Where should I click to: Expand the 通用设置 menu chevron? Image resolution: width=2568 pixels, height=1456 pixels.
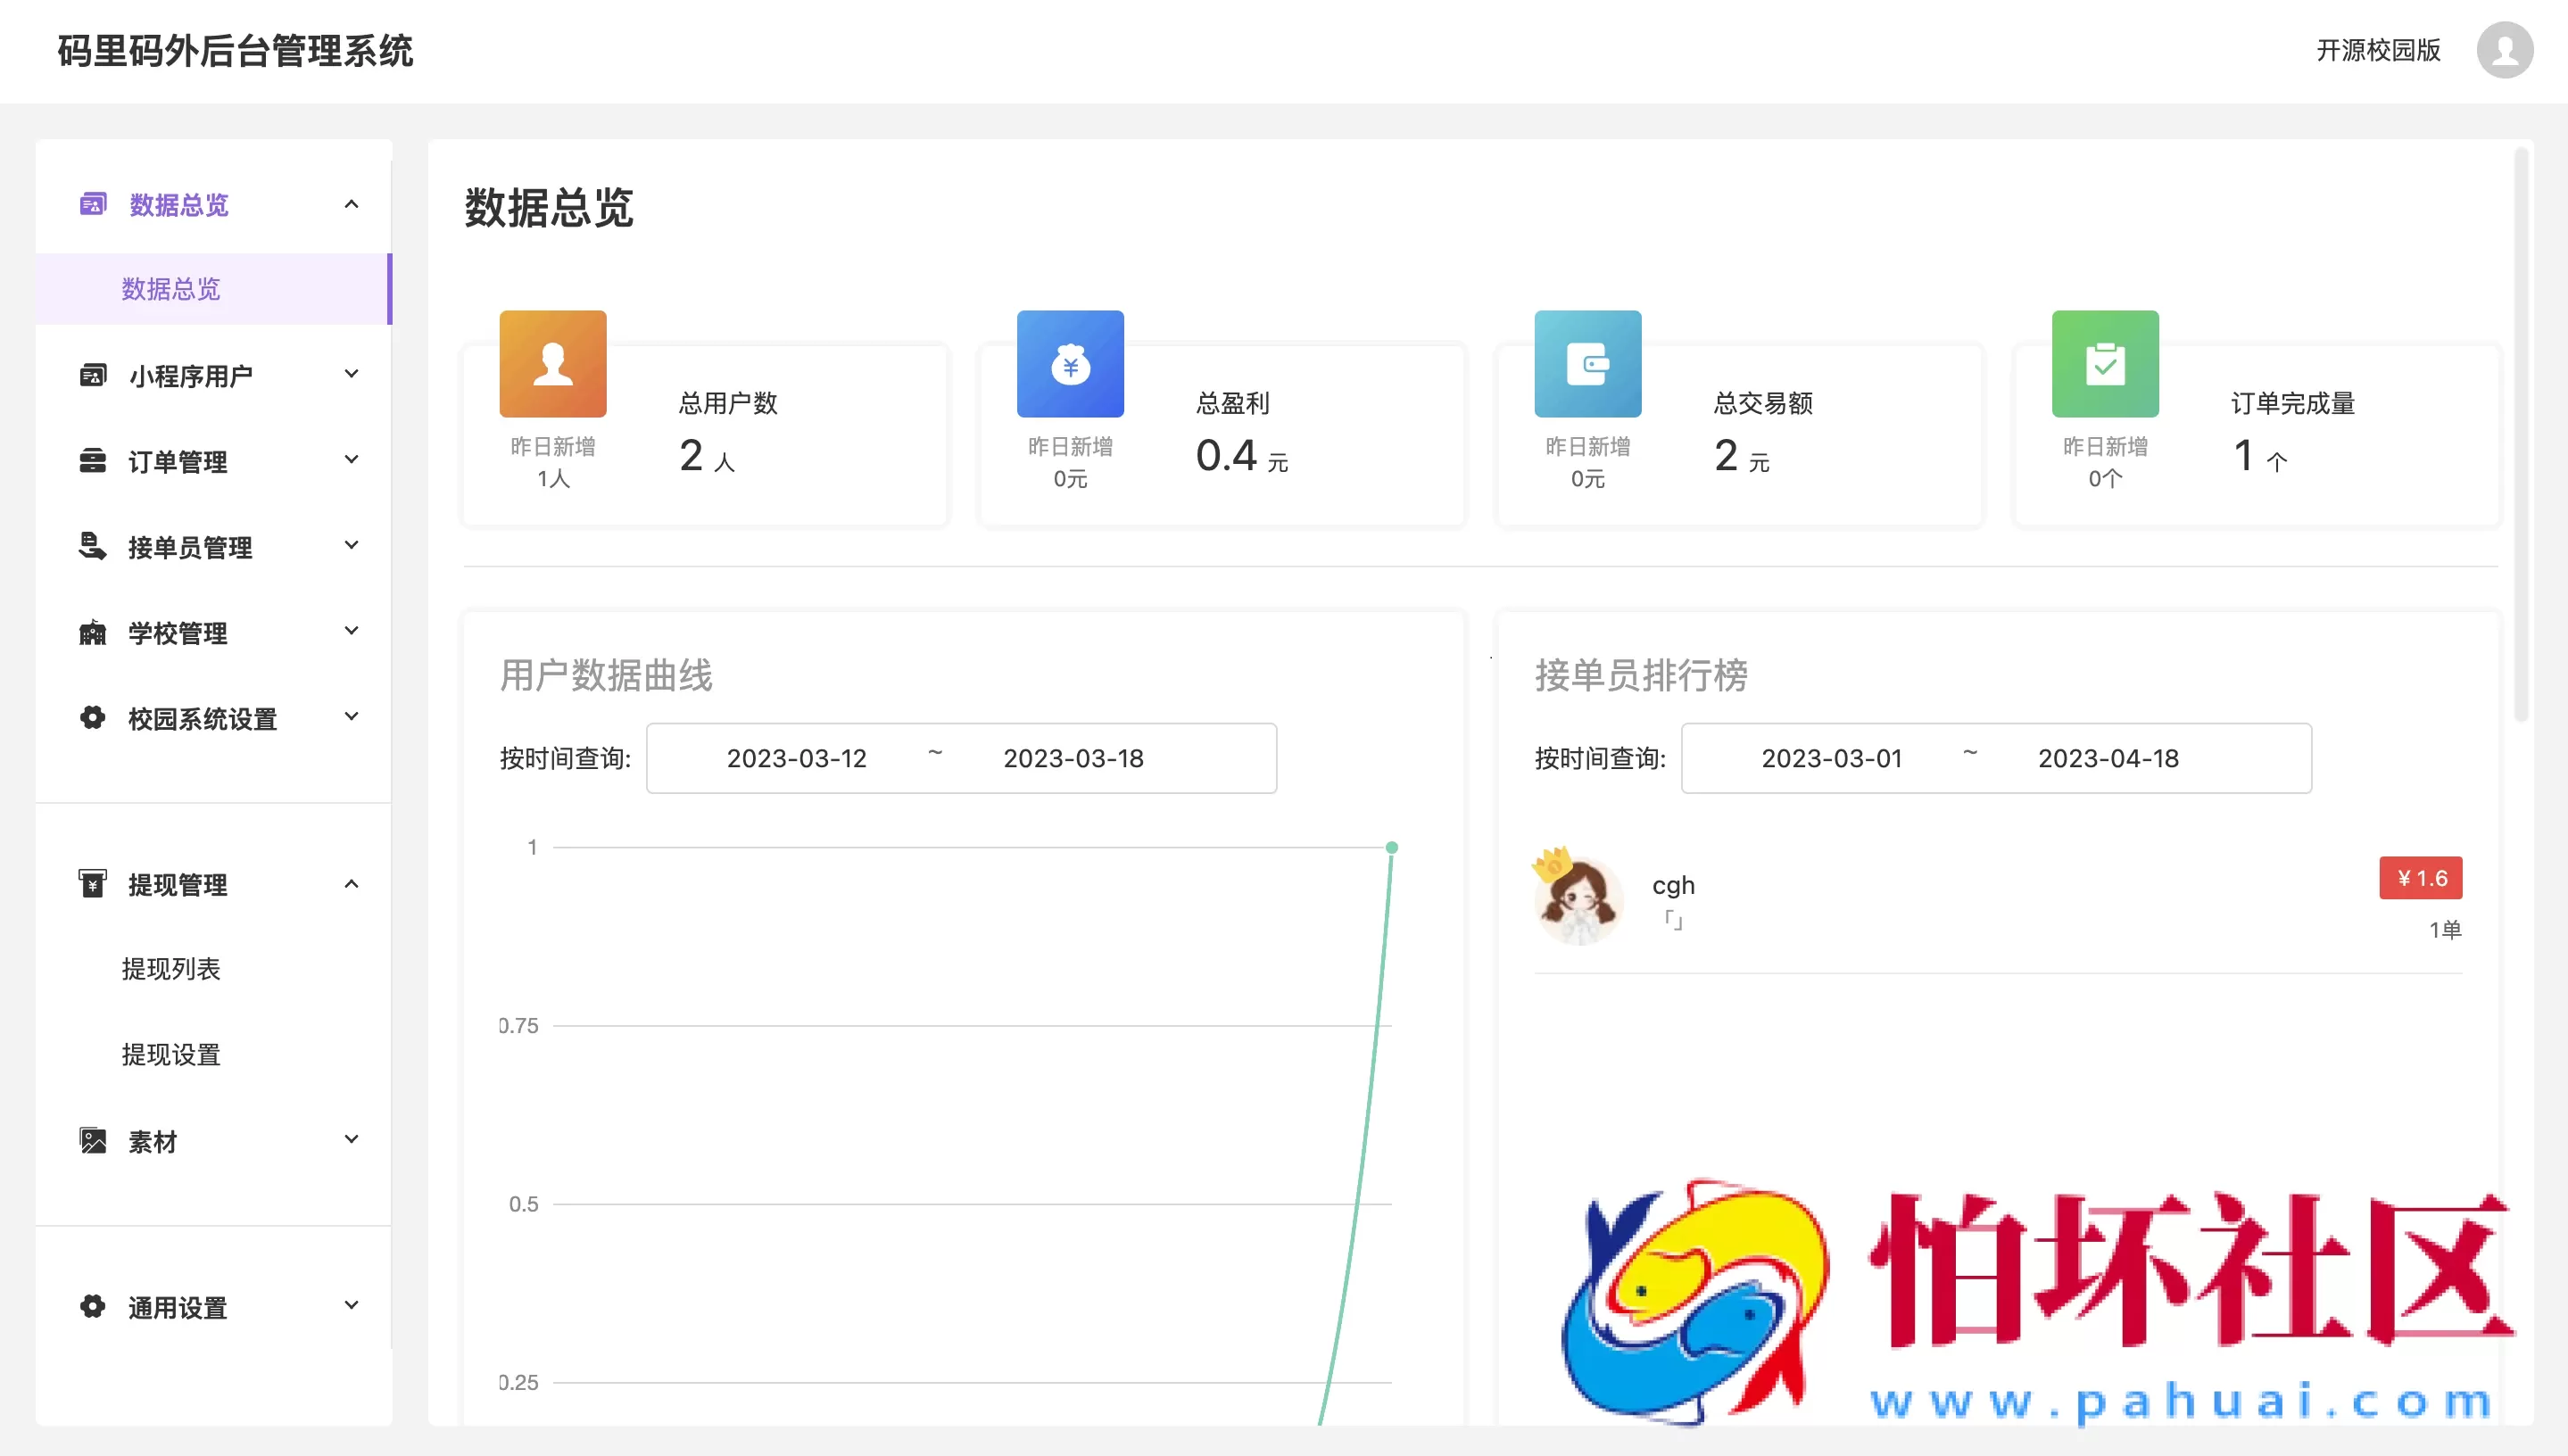[351, 1306]
